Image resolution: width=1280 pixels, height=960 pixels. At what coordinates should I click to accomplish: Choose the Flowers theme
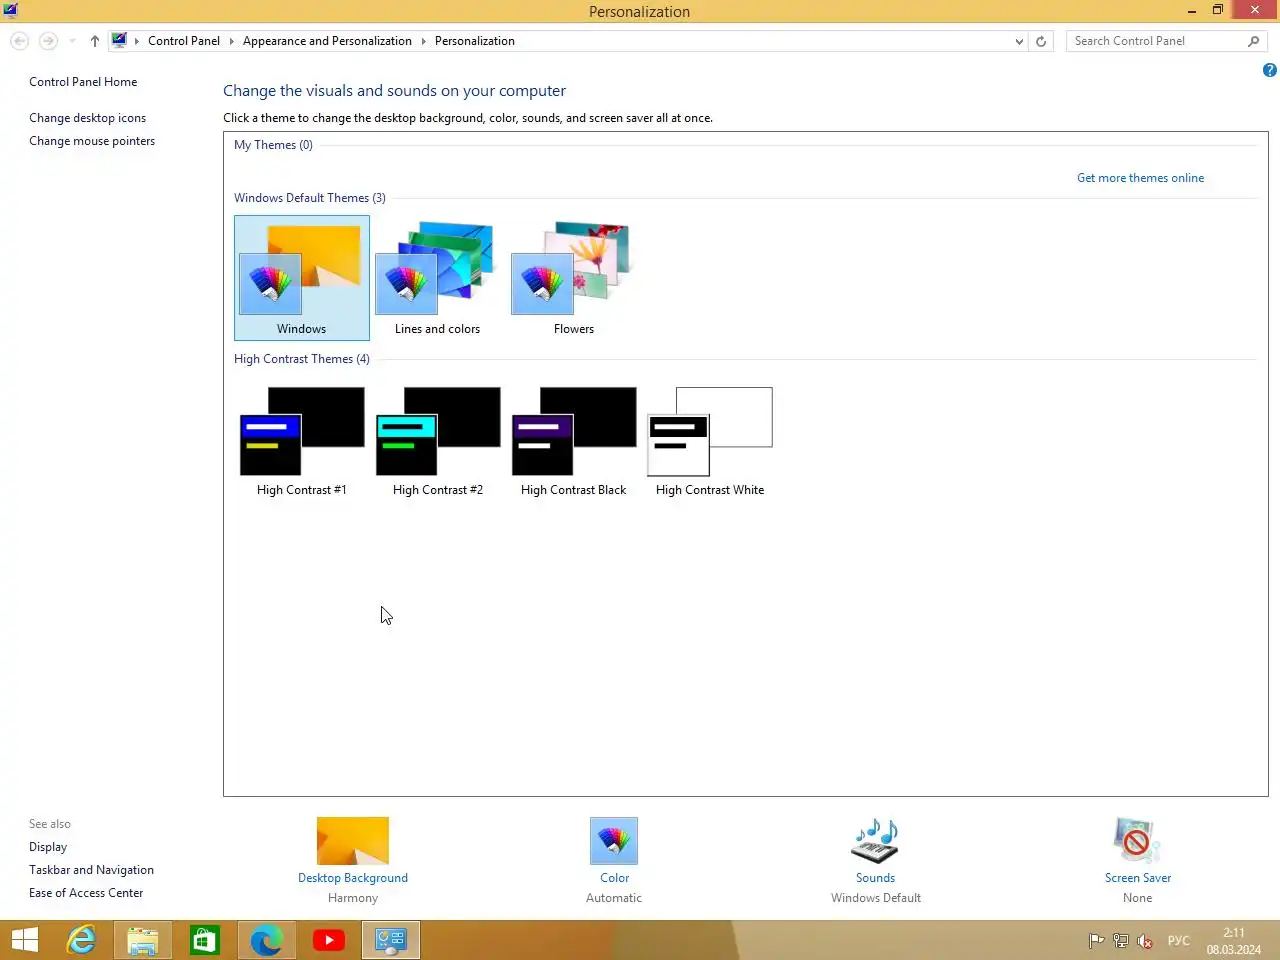pos(573,278)
